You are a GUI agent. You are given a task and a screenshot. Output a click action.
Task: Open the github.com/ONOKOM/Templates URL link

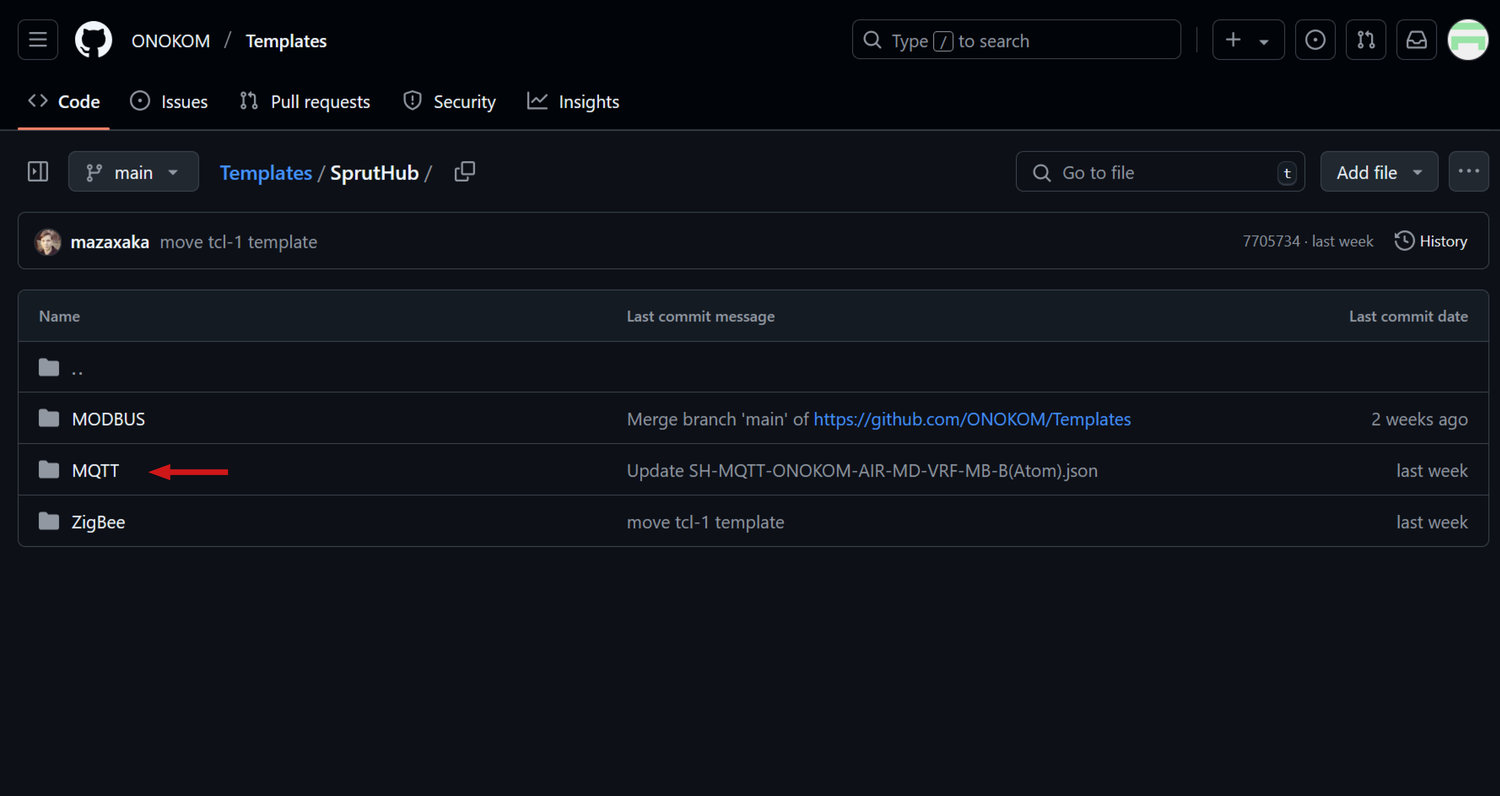pos(972,419)
